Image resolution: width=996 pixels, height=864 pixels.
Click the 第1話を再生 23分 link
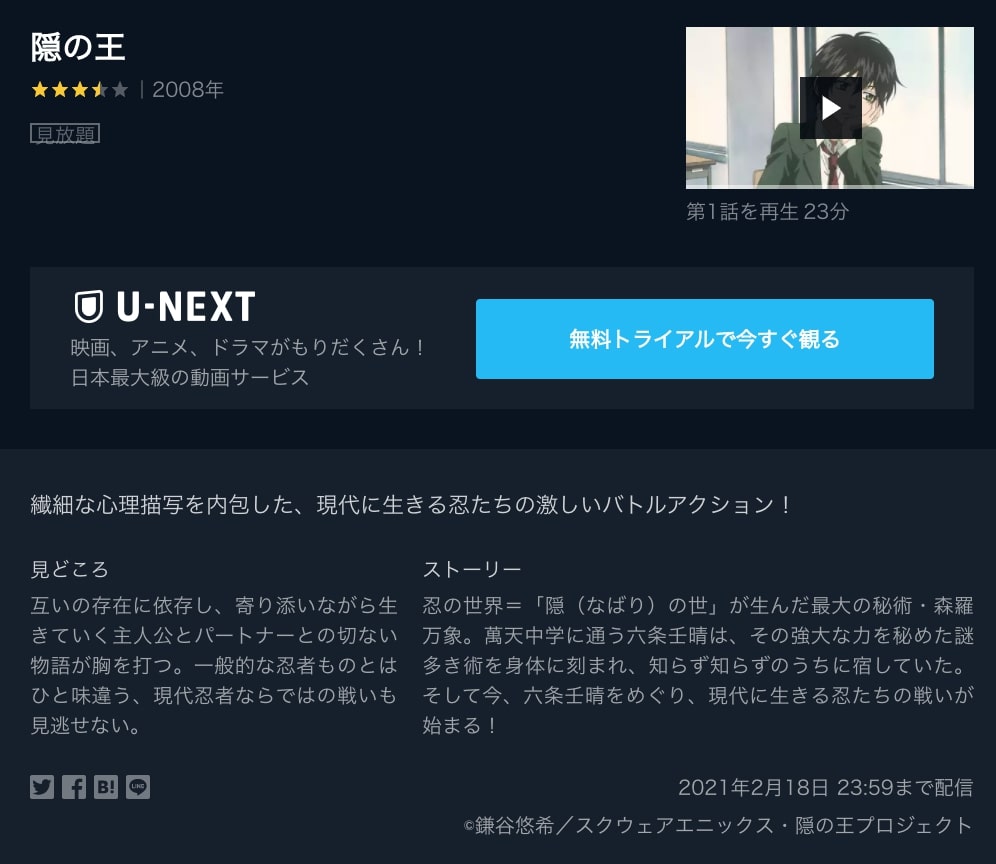tap(767, 212)
